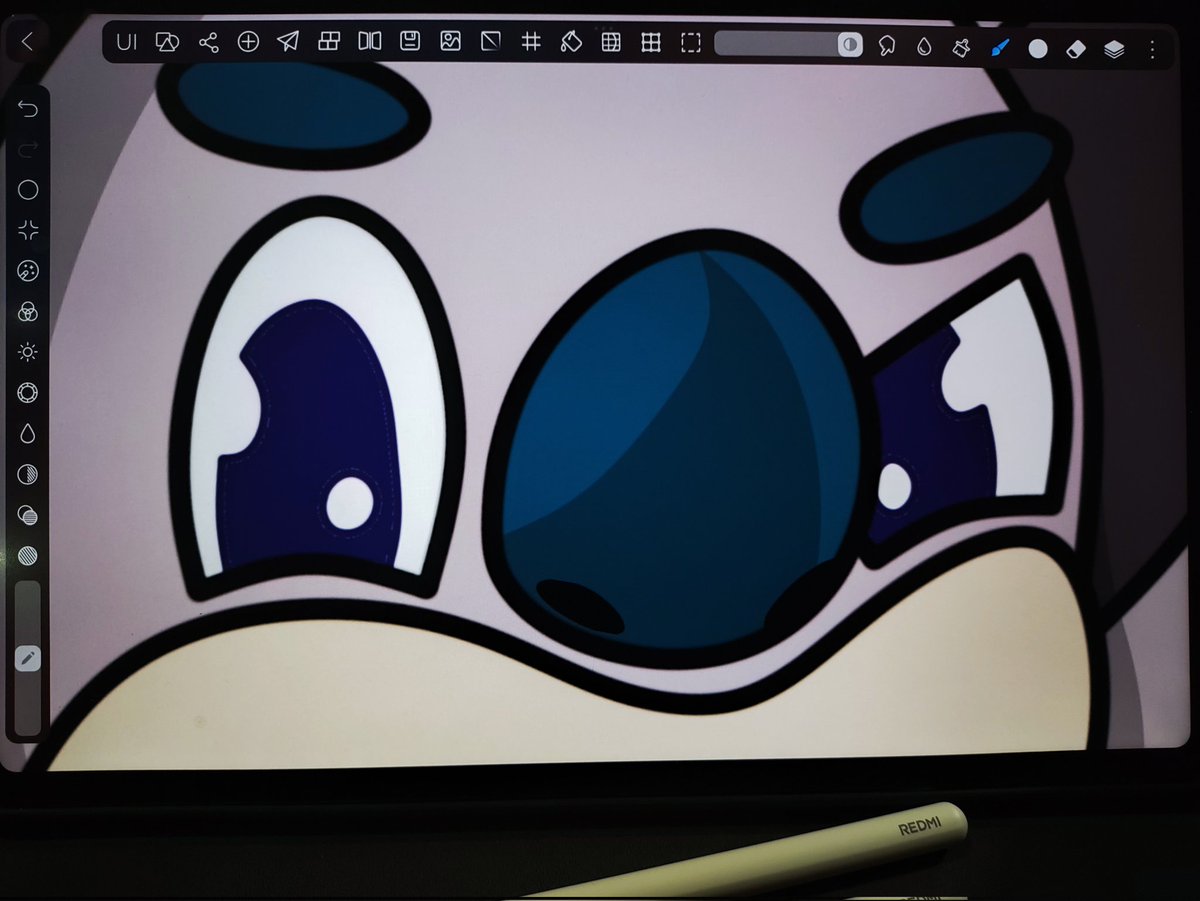Click the paper plane send icon
This screenshot has width=1200, height=901.
coord(288,42)
